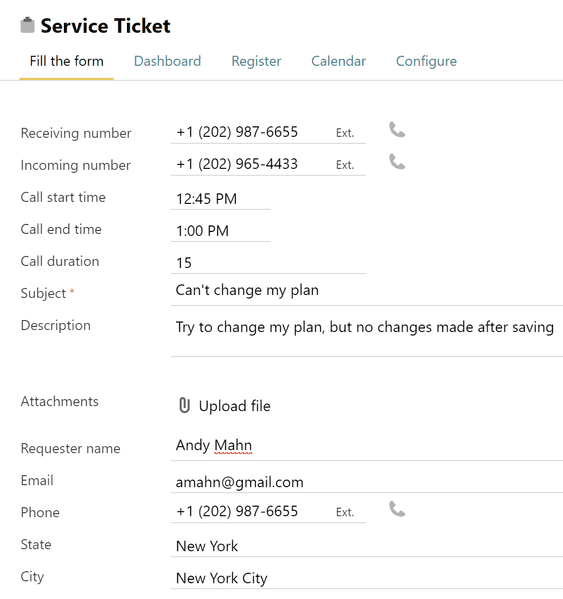Go to the Configure tab
Screen dimensions: 563x599
click(x=426, y=61)
